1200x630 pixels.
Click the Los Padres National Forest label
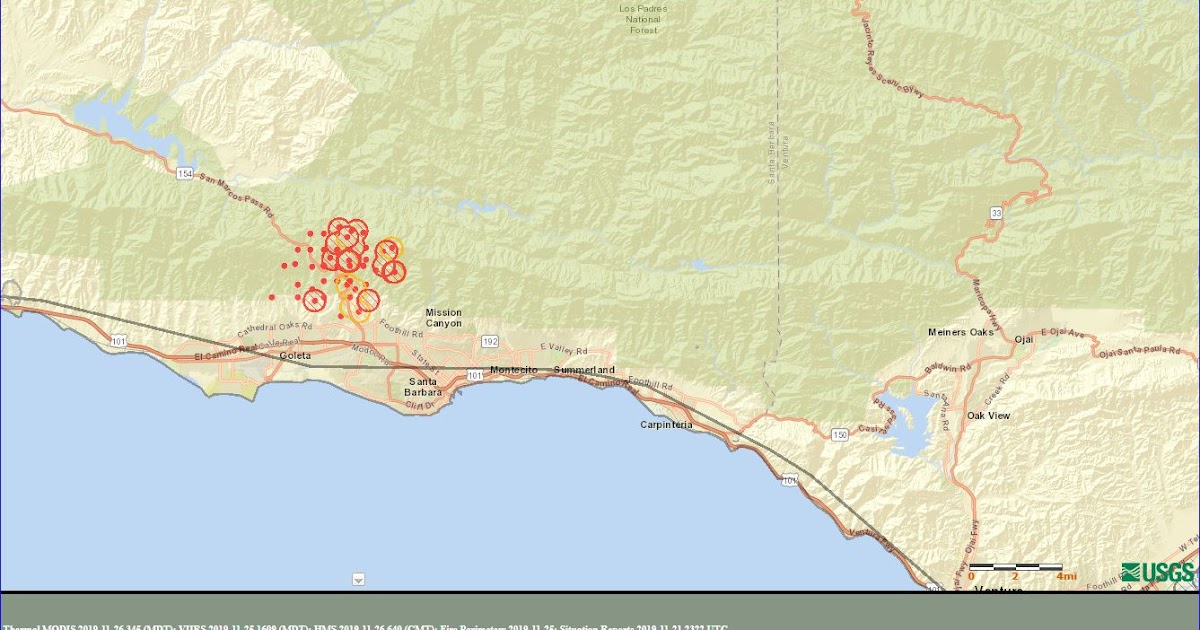tap(643, 20)
